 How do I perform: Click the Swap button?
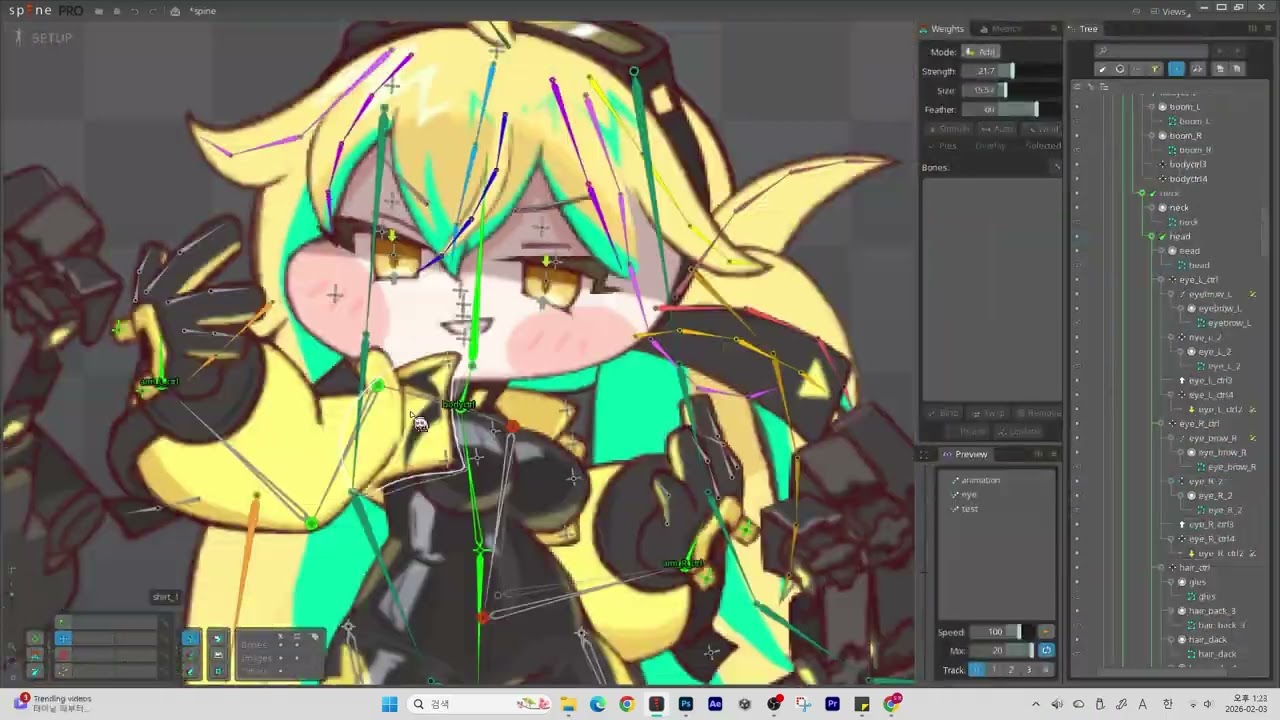pos(989,413)
